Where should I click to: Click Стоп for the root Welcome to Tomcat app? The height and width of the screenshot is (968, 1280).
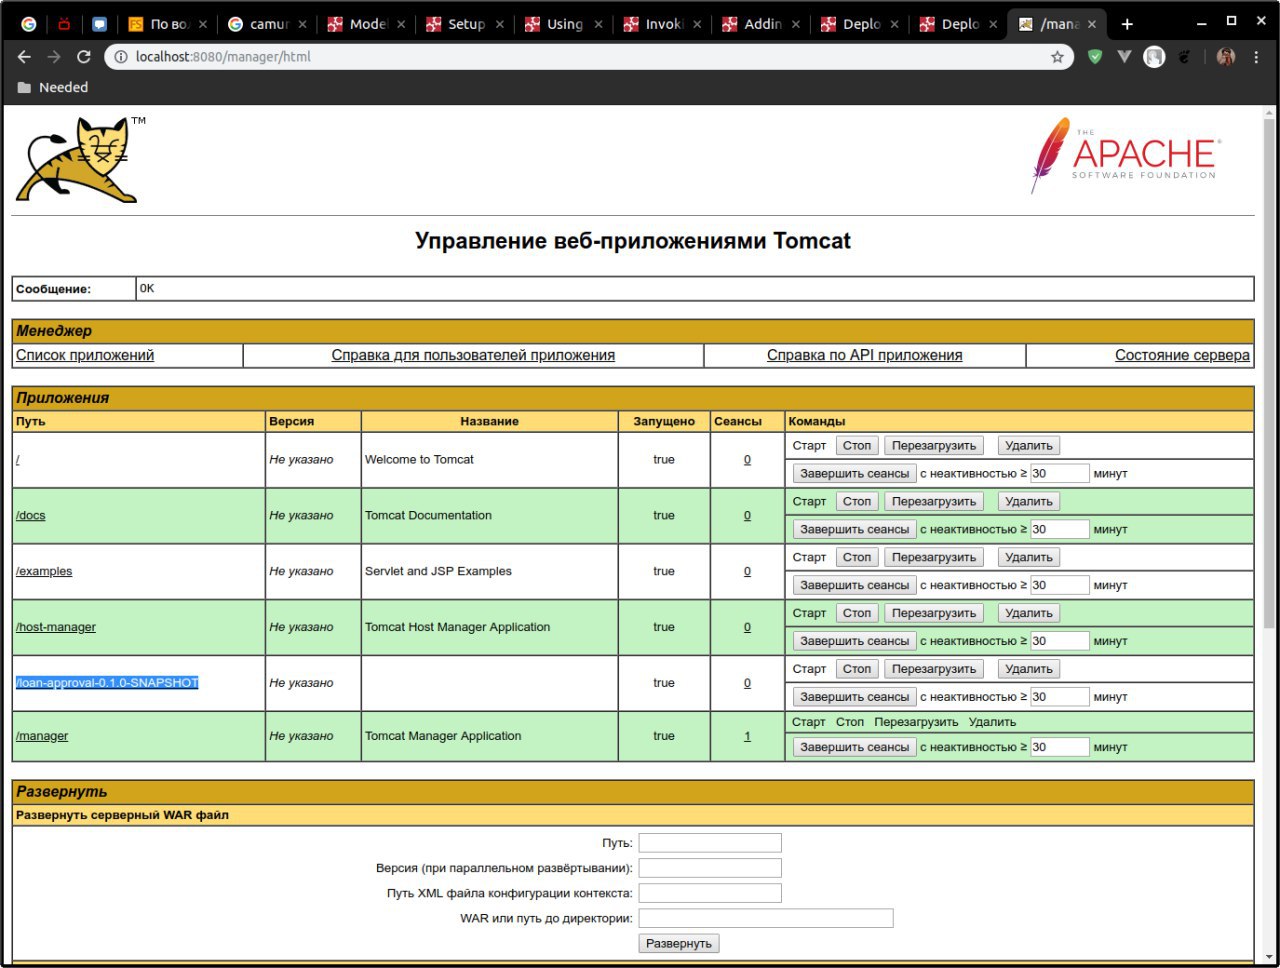tap(857, 446)
